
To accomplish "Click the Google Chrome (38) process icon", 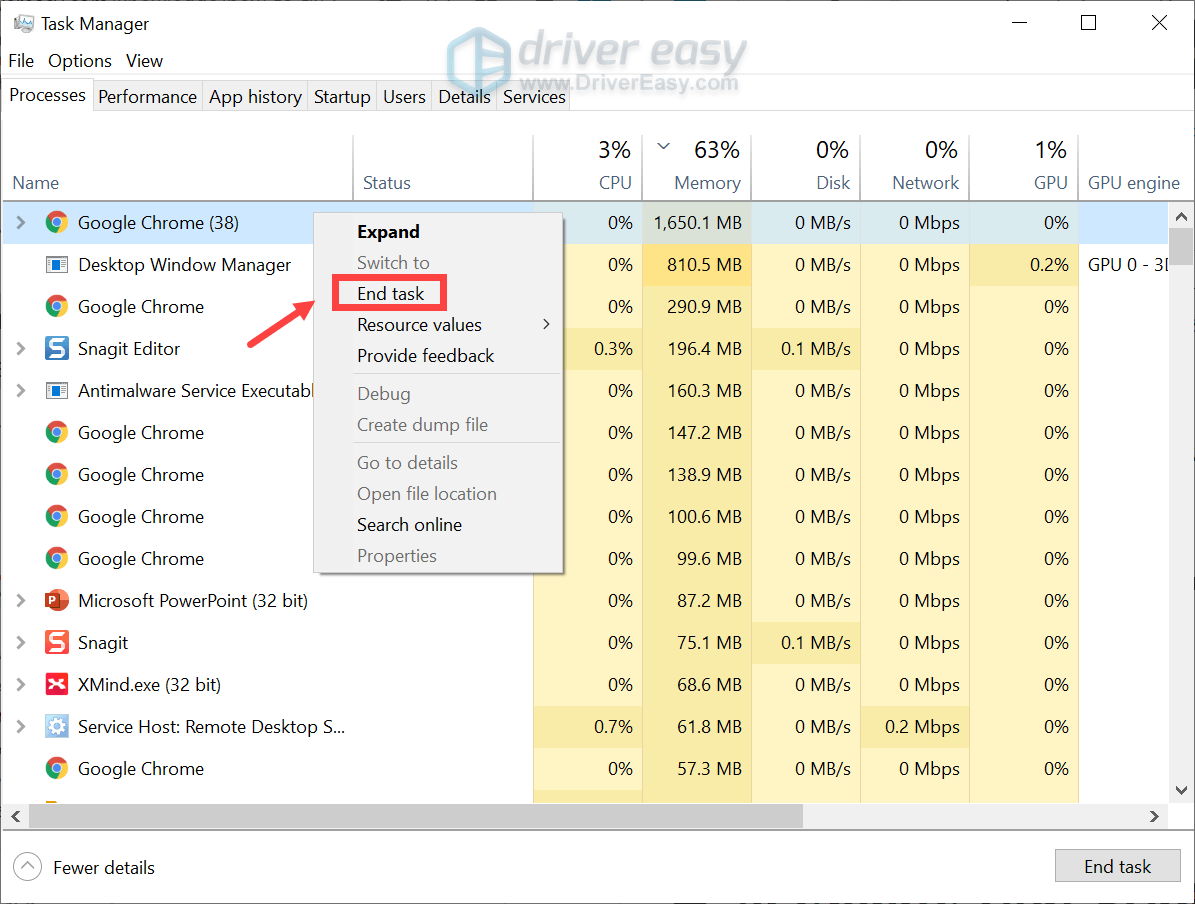I will click(56, 223).
